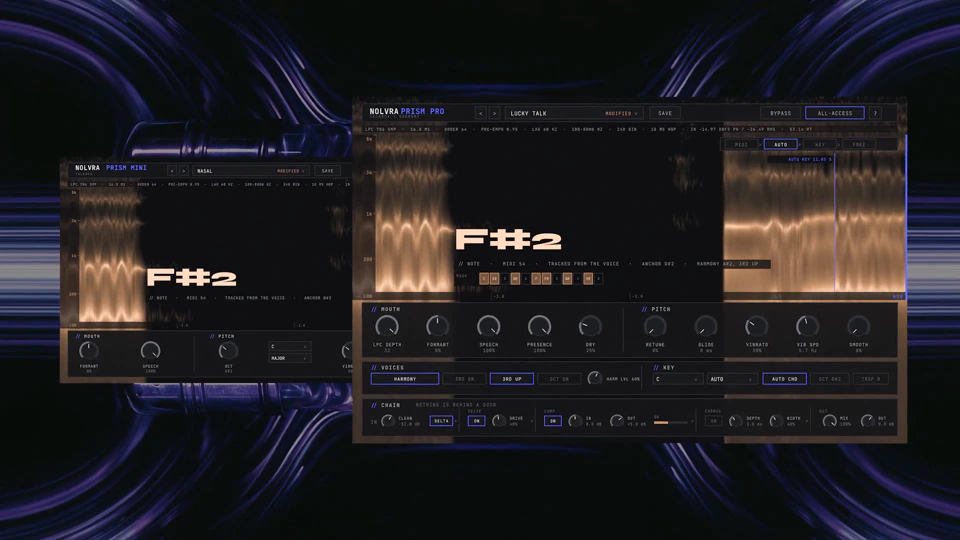Click the LPC Depth knob
960x540 pixels.
coord(387,326)
